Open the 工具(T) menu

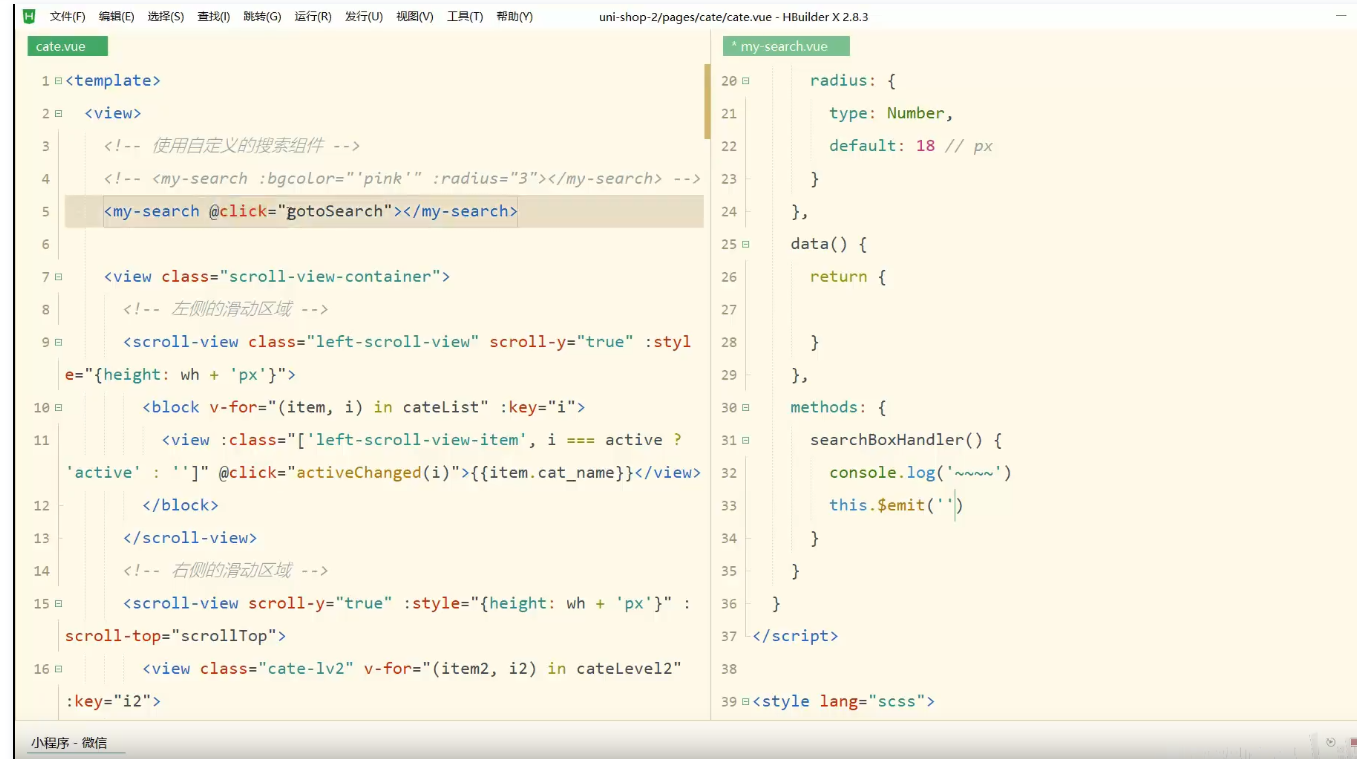pos(464,17)
